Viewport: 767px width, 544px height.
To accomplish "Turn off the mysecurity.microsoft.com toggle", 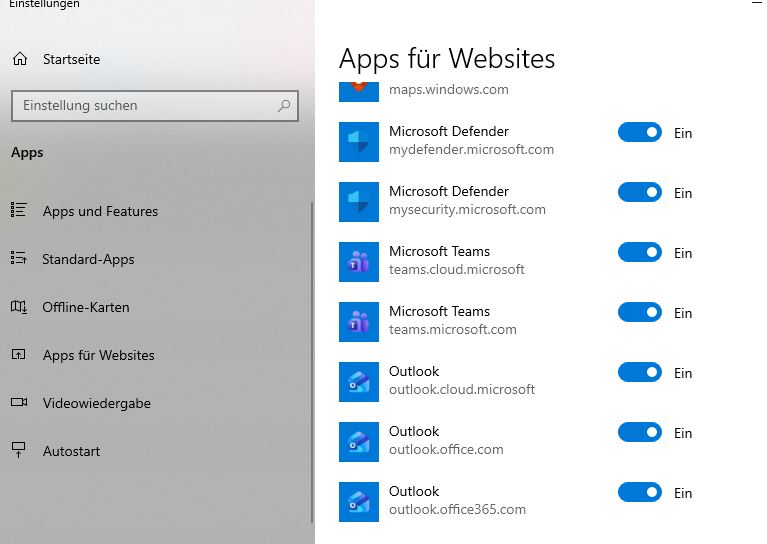I will coord(639,192).
